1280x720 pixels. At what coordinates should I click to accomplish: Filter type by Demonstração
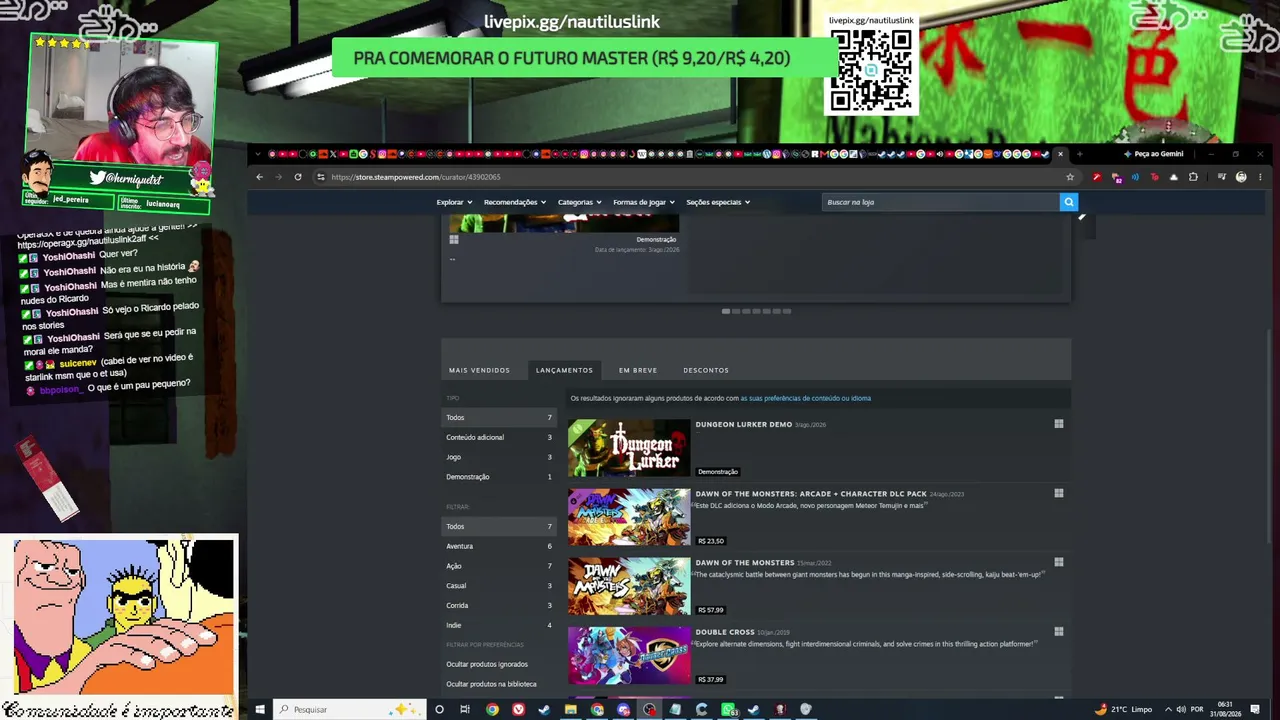(x=498, y=477)
